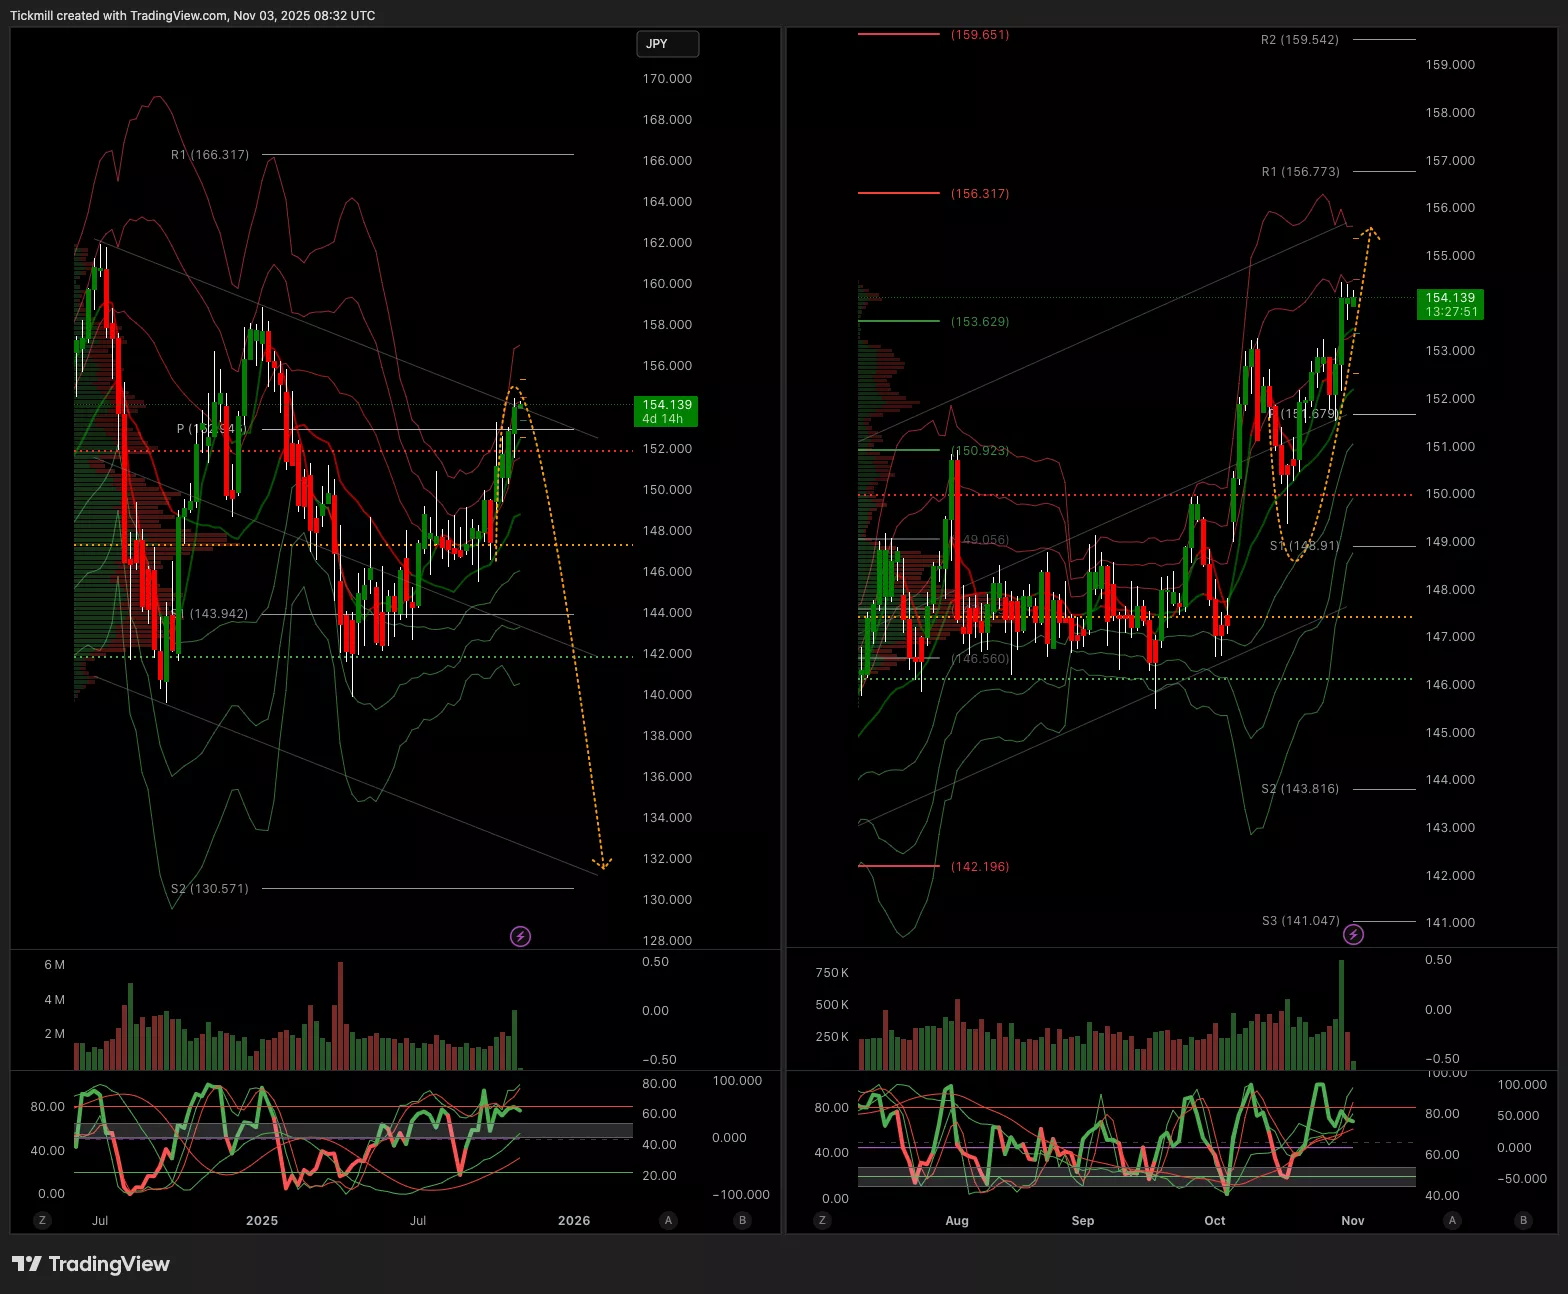The height and width of the screenshot is (1294, 1568).
Task: Click the Z timezone icon on right chart
Action: [822, 1220]
